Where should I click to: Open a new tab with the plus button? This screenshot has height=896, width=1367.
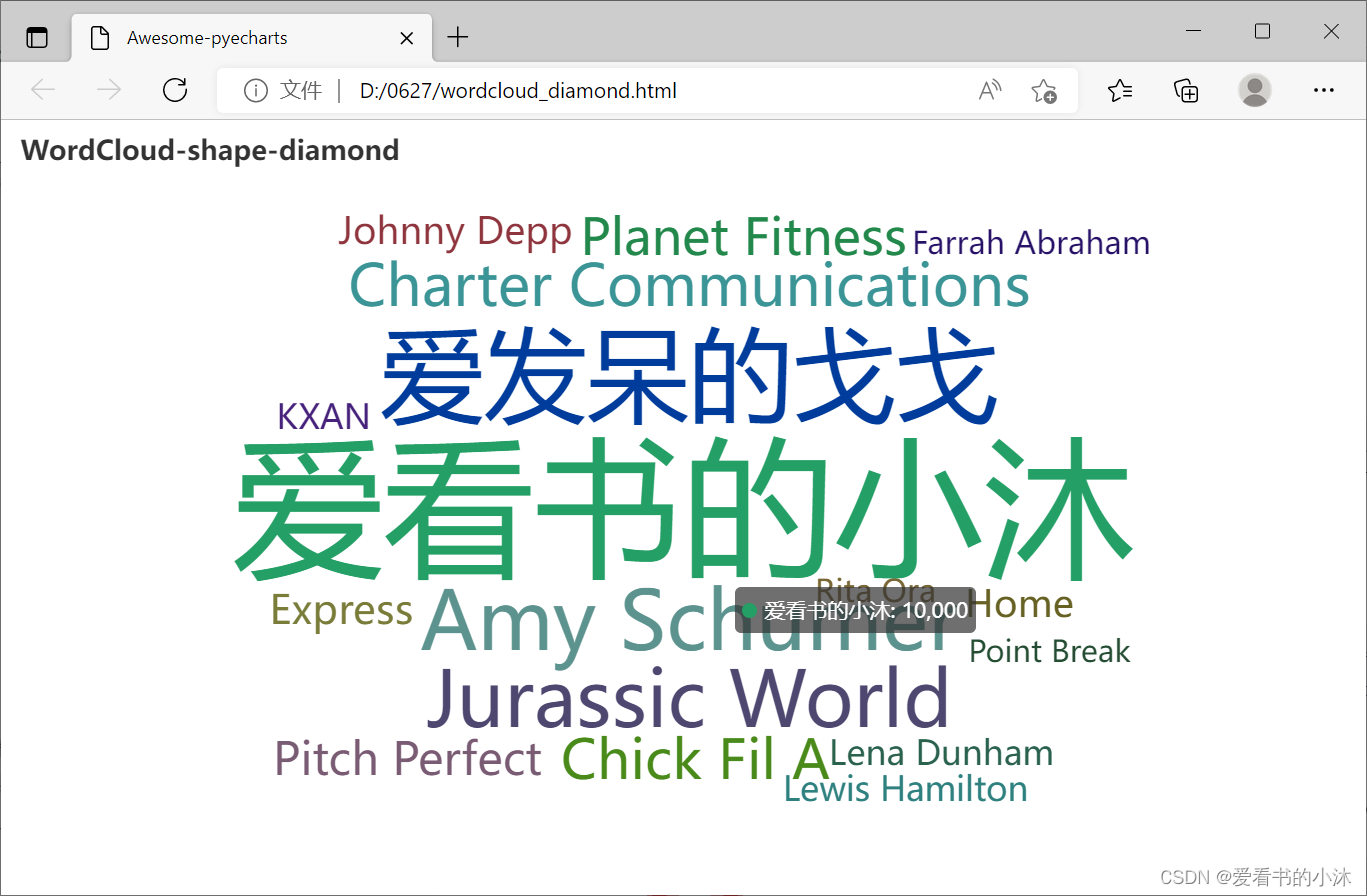[x=457, y=38]
